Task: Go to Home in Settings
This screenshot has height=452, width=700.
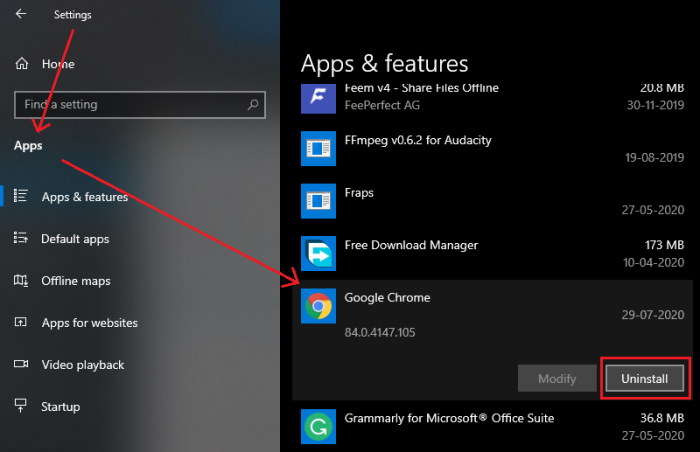Action: point(58,64)
